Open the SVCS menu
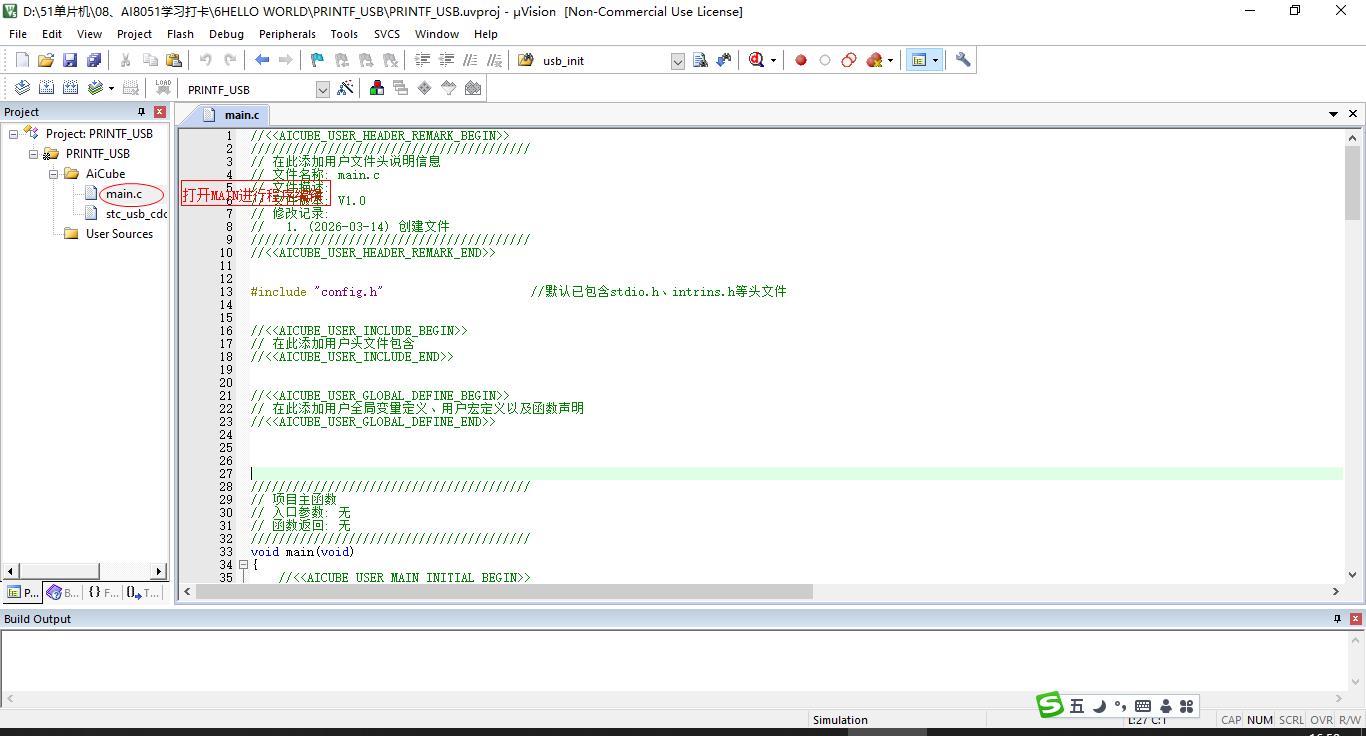Image resolution: width=1366 pixels, height=736 pixels. click(x=387, y=34)
